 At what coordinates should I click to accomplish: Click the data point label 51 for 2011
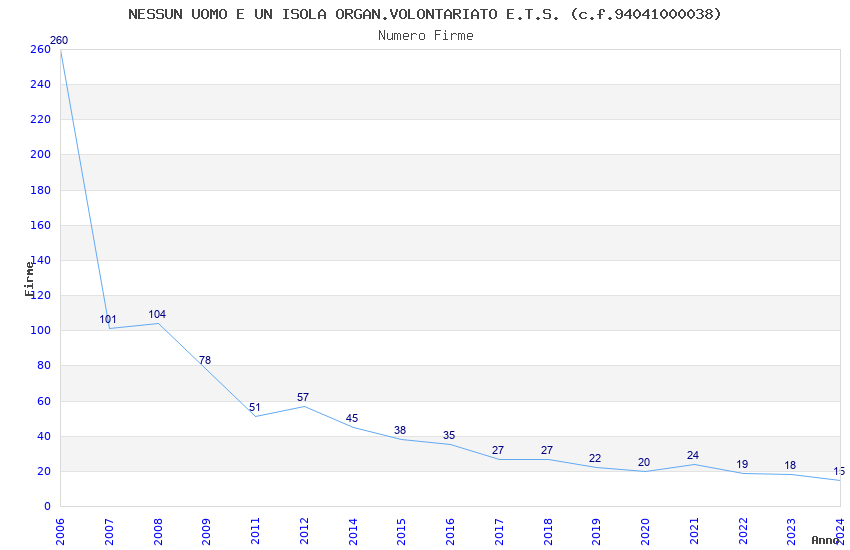pyautogui.click(x=255, y=407)
